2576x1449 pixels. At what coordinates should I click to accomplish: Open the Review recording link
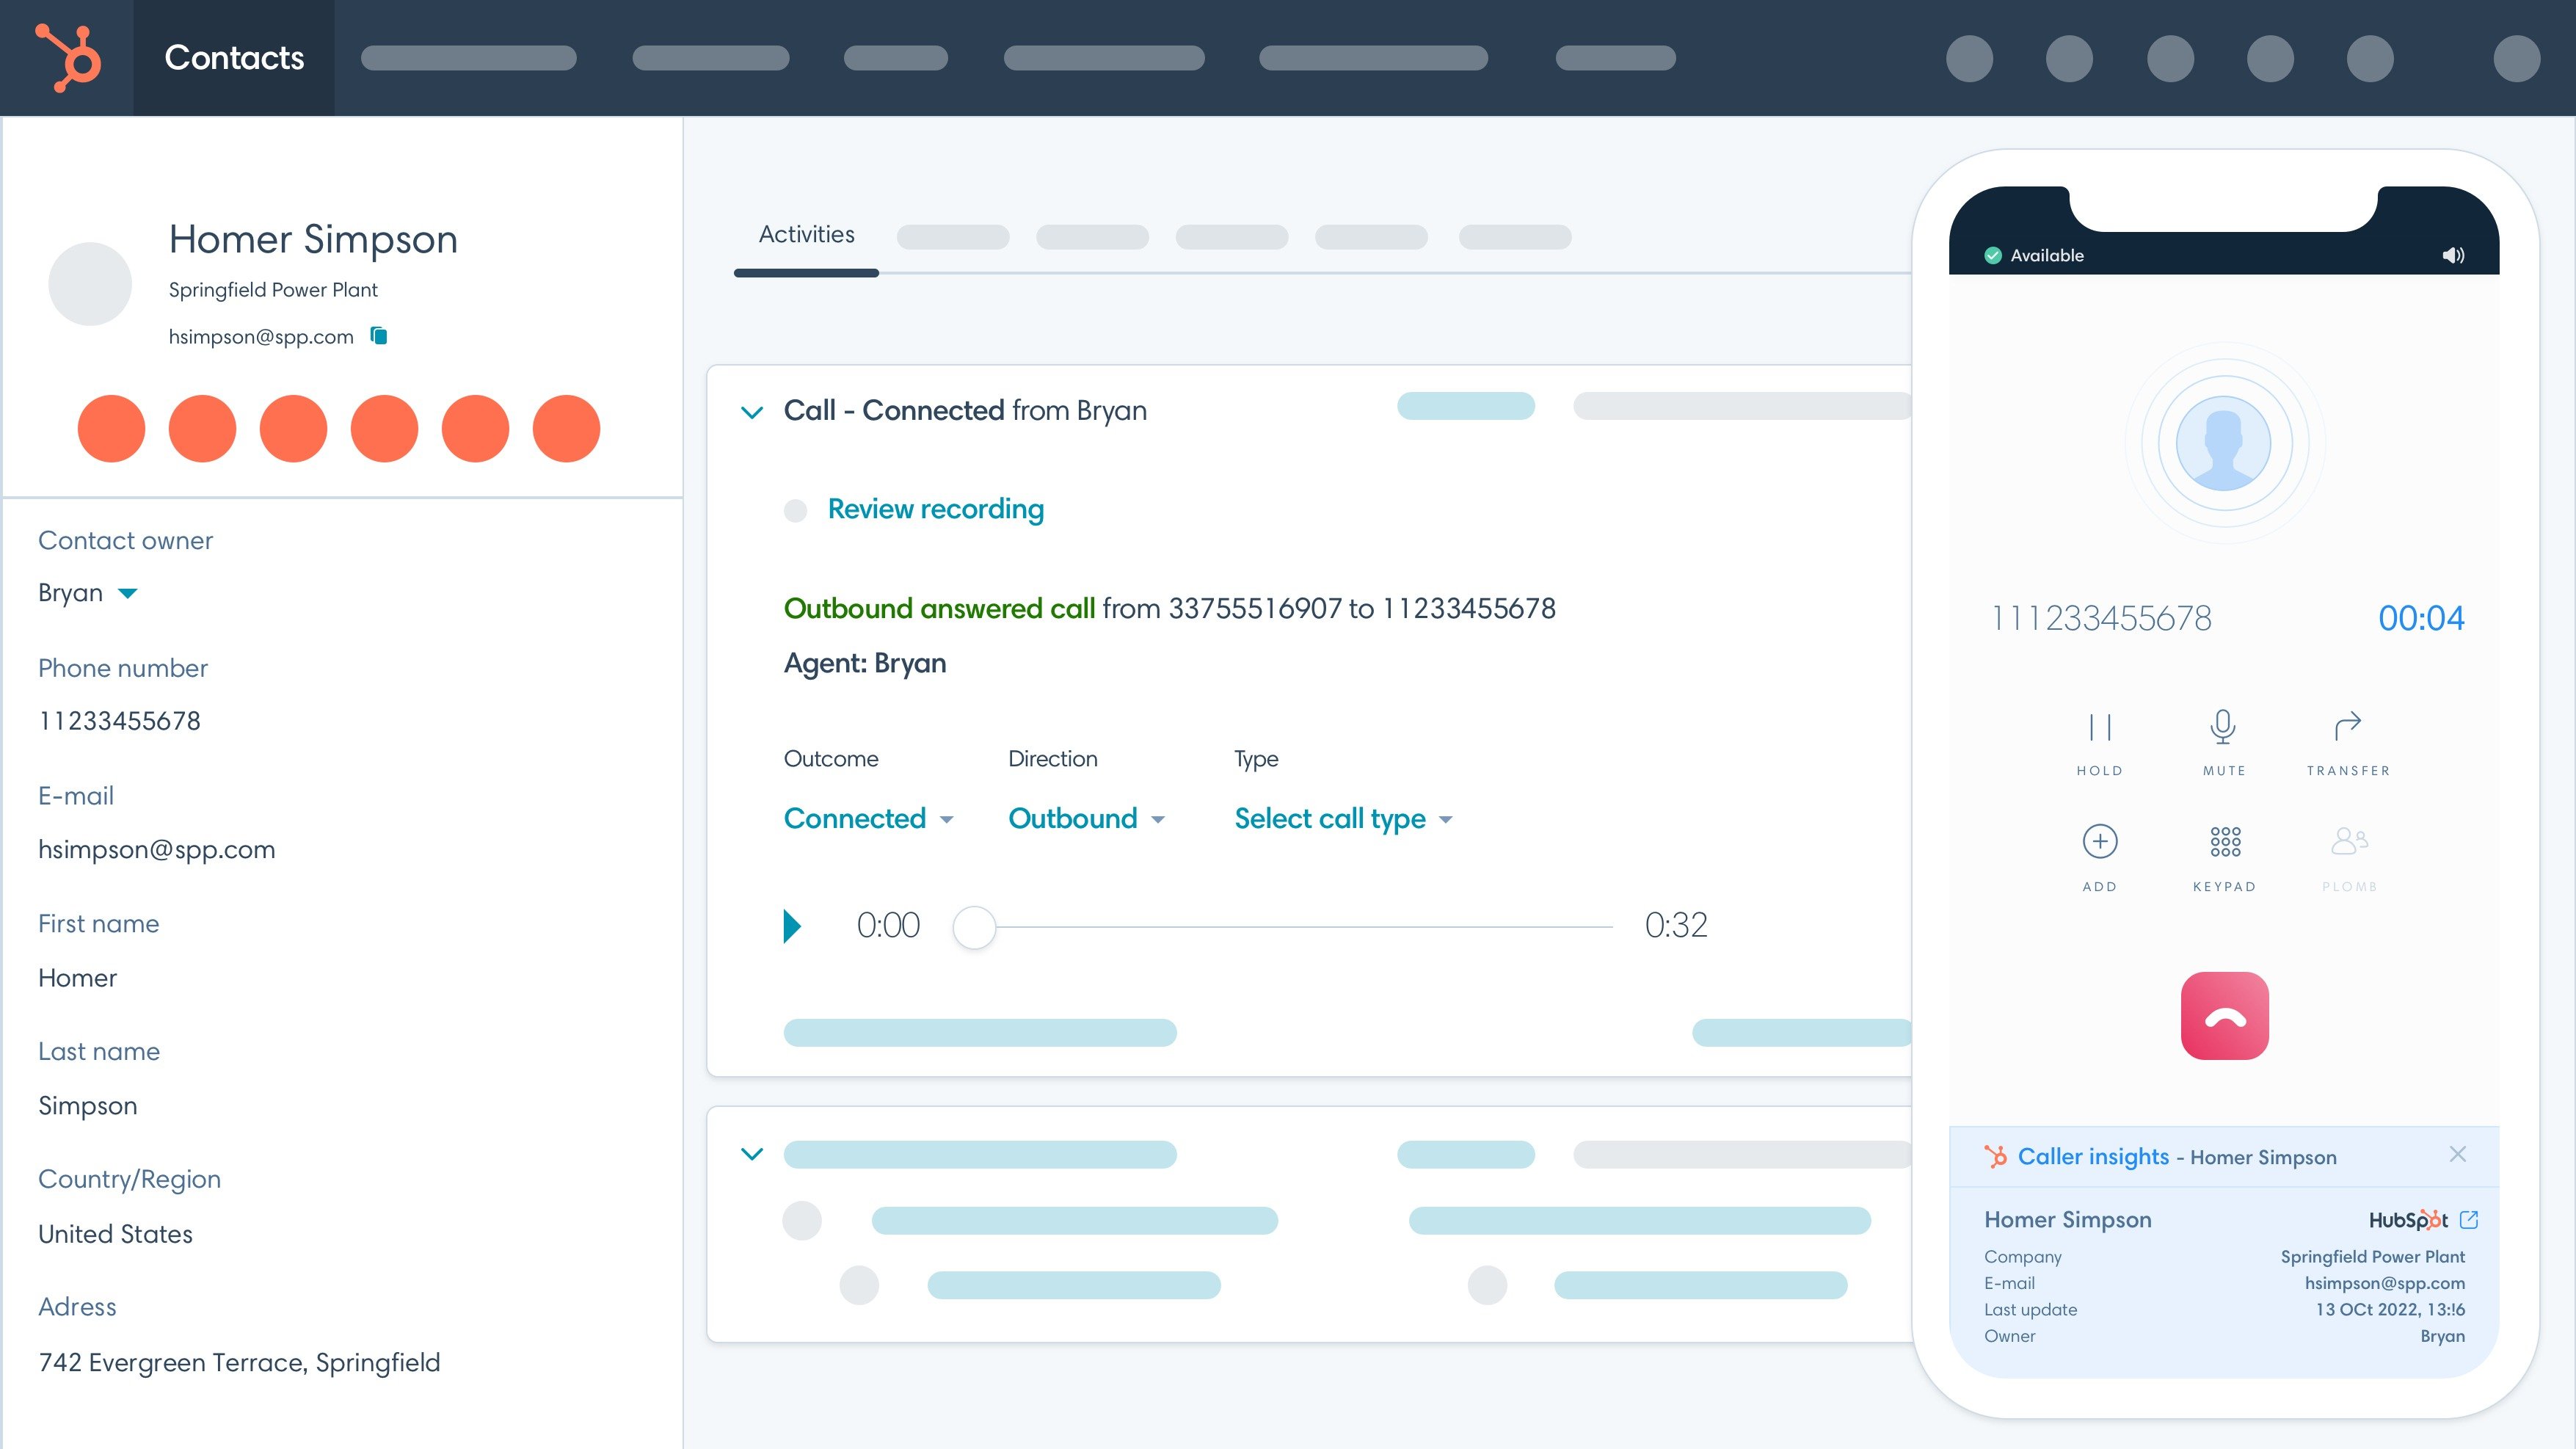pyautogui.click(x=934, y=509)
